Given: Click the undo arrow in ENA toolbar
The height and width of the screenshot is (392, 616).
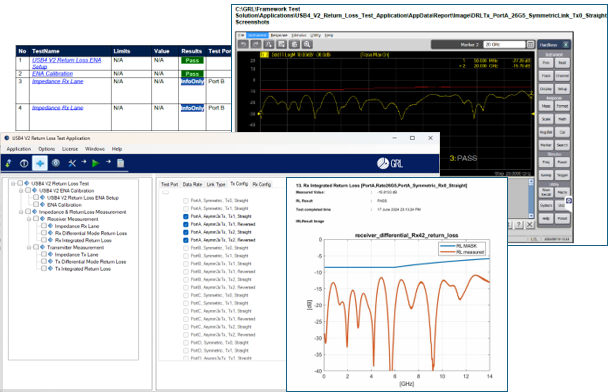Looking at the screenshot, I should tap(243, 44).
